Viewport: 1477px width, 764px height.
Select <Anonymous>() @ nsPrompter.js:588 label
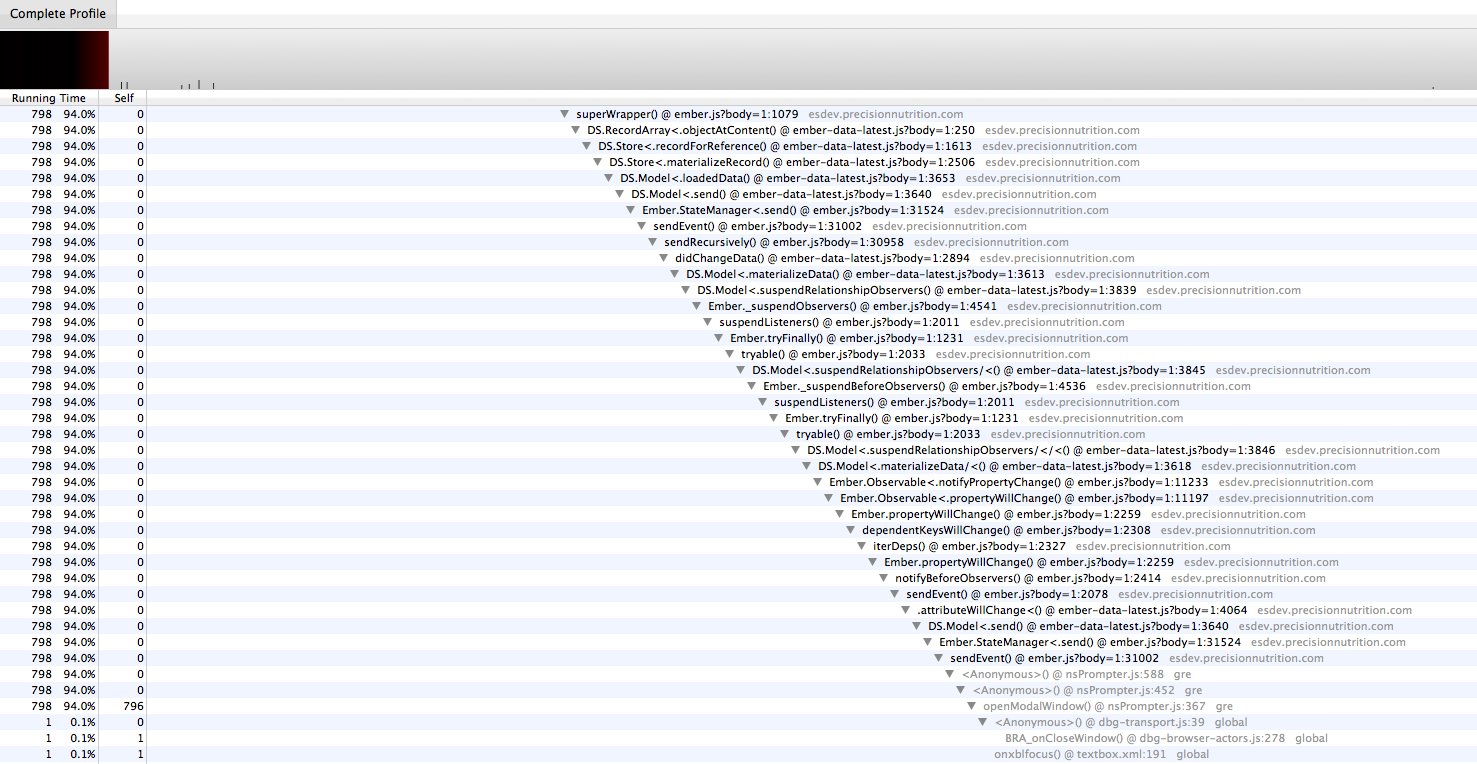[1062, 674]
